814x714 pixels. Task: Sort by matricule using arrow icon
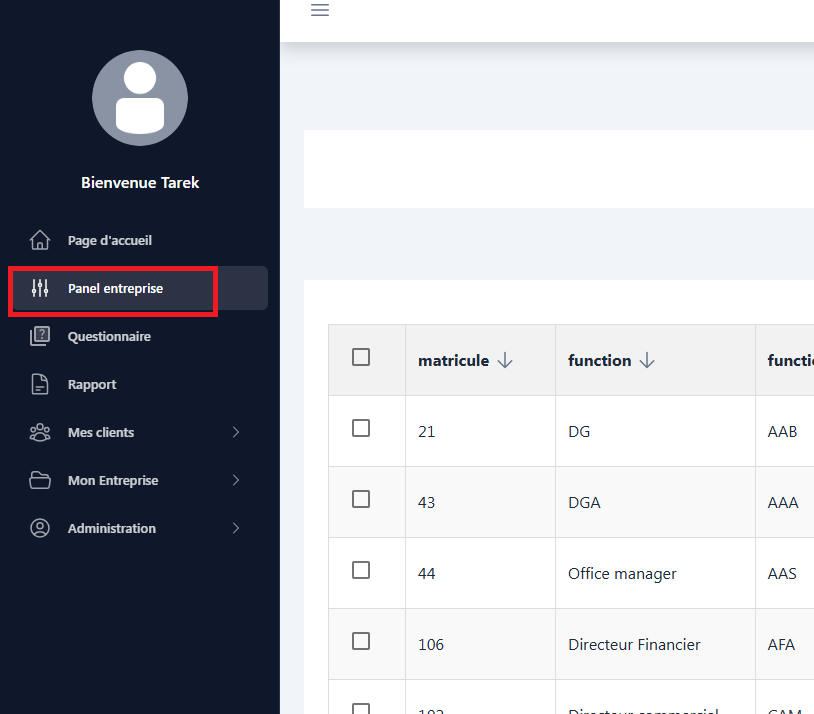pos(505,361)
